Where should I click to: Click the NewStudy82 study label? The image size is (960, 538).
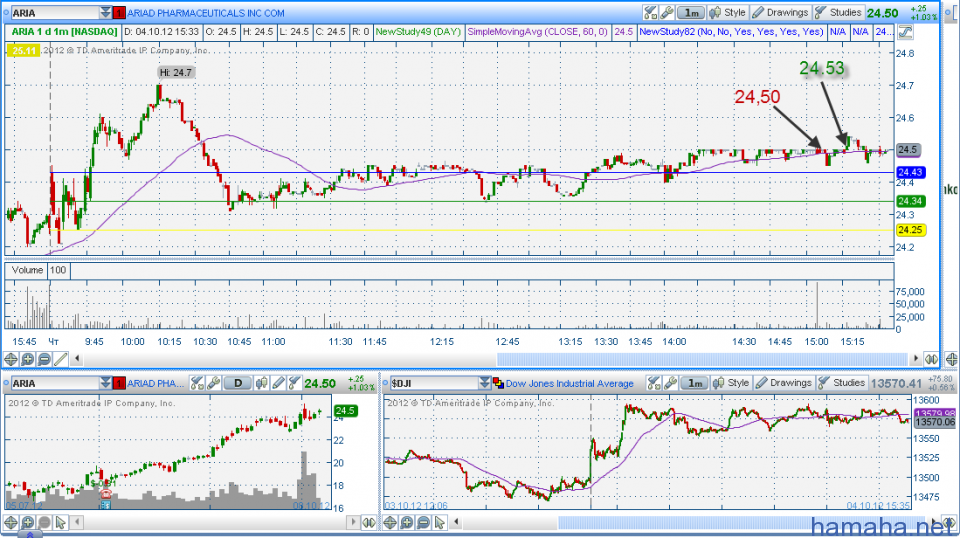(x=731, y=32)
